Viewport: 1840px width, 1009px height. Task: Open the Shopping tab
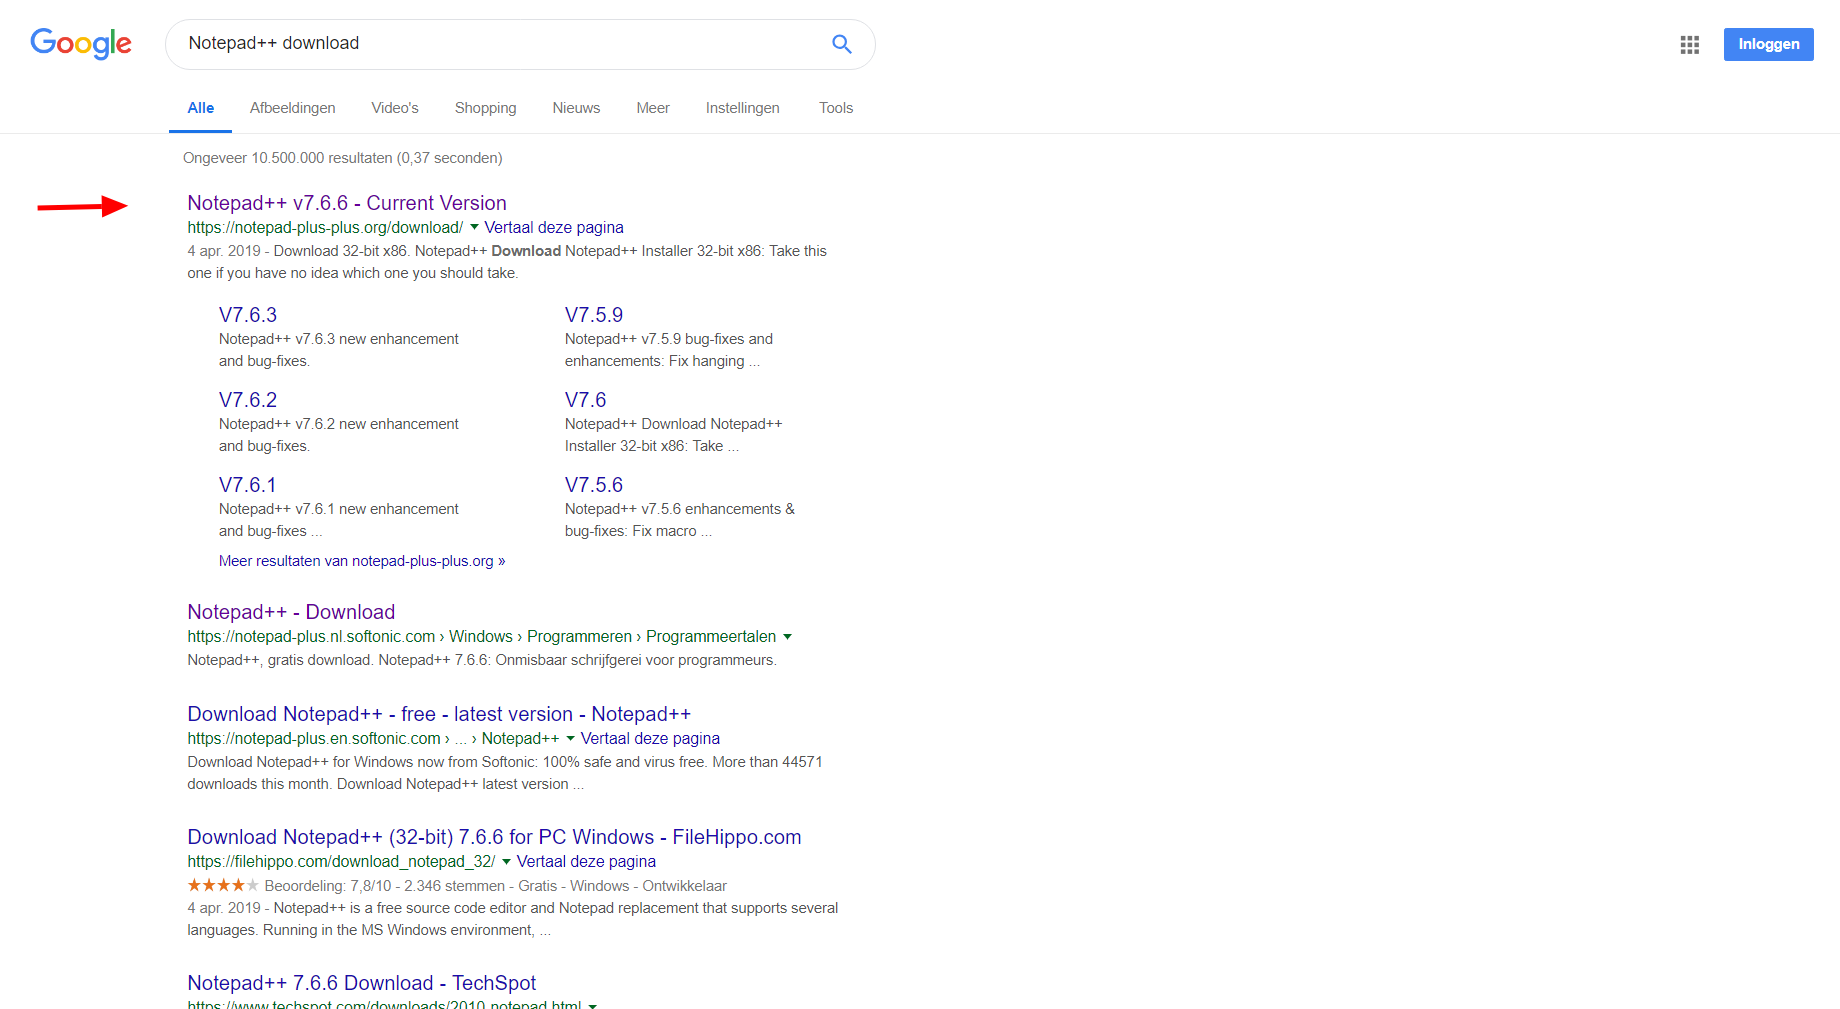[486, 108]
